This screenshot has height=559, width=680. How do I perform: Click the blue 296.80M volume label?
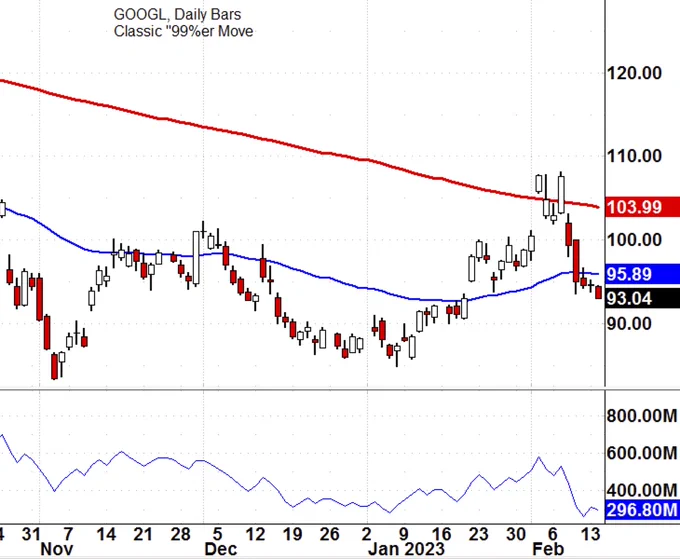(643, 510)
